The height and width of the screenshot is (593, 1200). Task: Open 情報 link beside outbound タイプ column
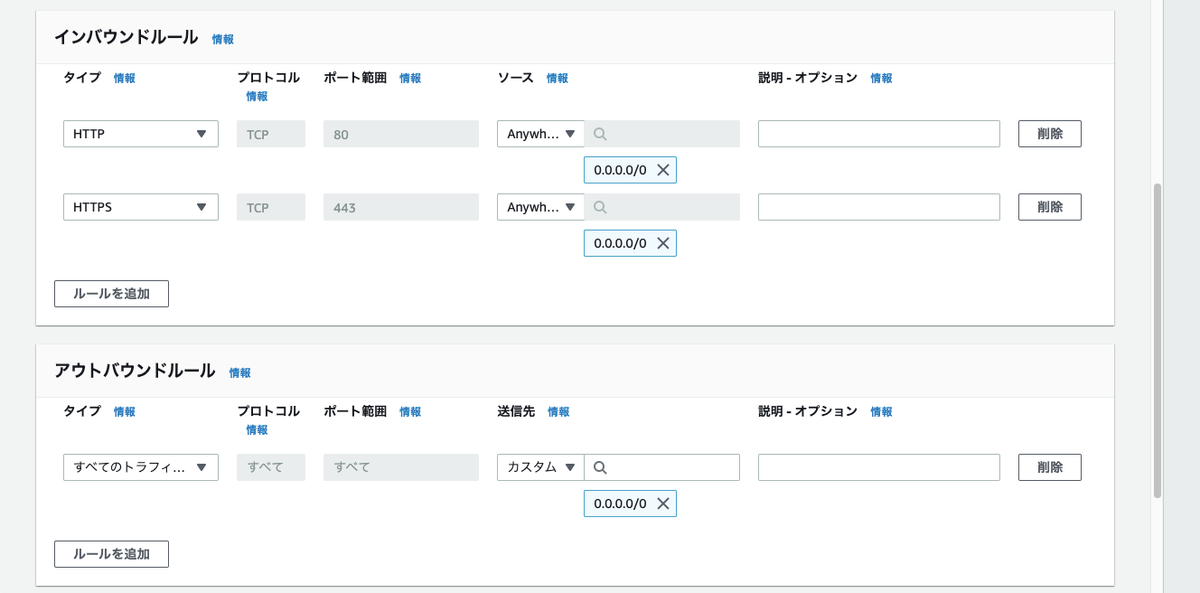click(125, 411)
